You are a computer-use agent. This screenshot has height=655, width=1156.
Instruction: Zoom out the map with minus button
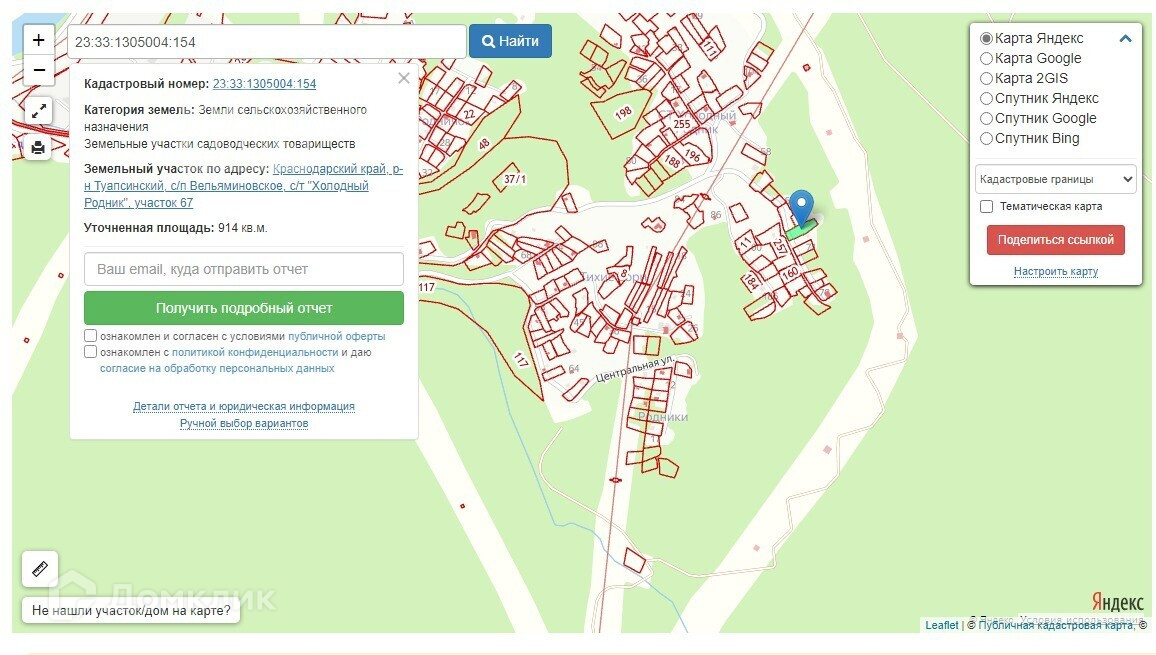click(x=39, y=71)
